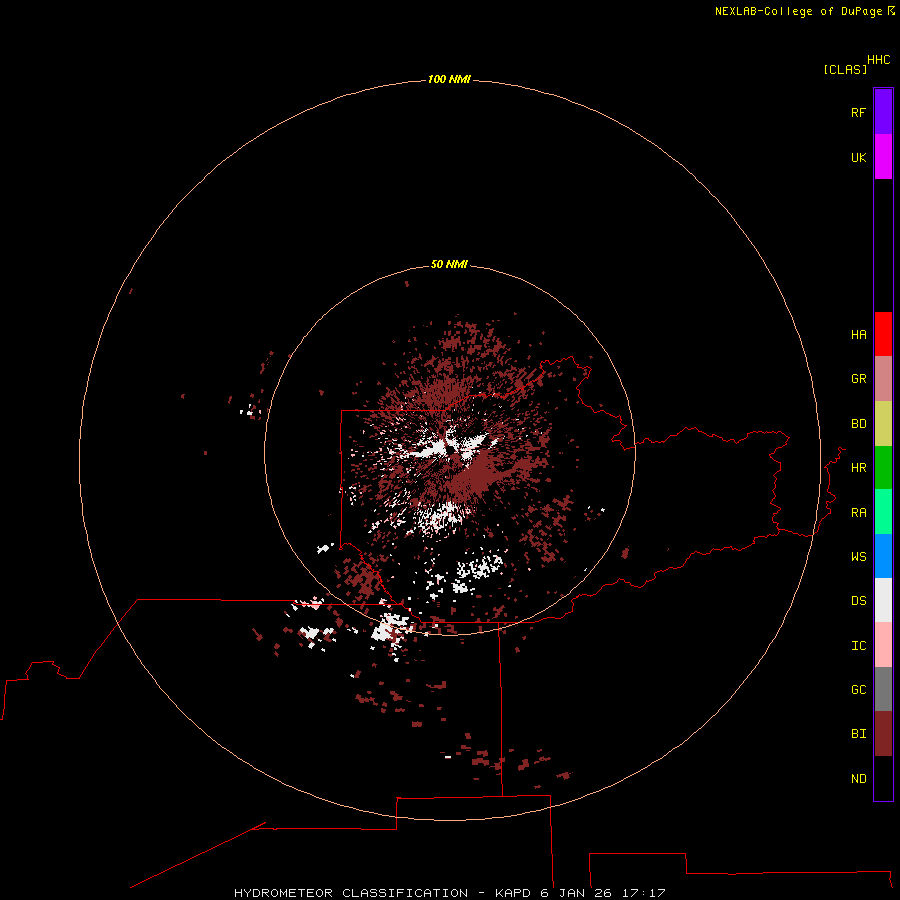The width and height of the screenshot is (900, 900).
Task: Click the BD yellow legend swatch
Action: click(x=883, y=423)
